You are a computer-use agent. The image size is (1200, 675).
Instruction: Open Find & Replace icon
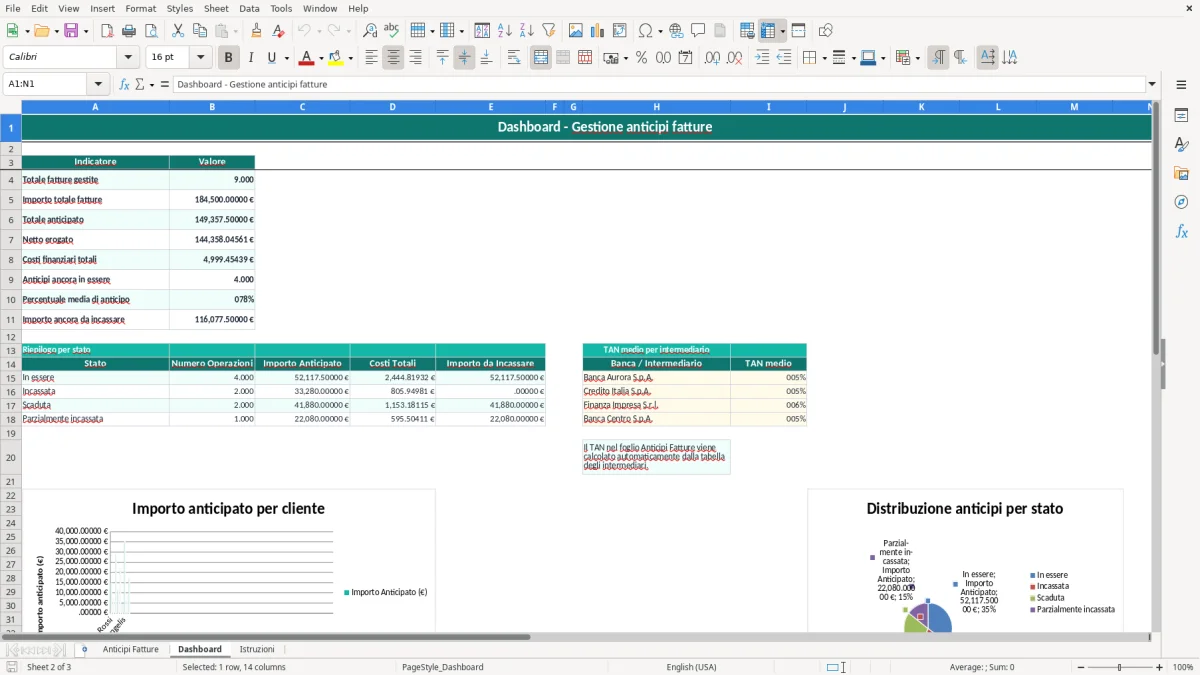click(x=370, y=31)
